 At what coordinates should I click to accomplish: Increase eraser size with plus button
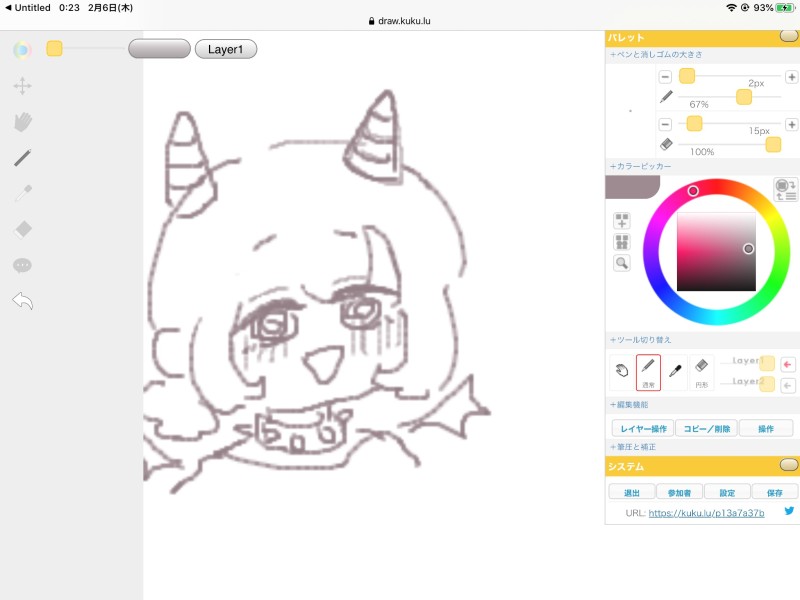pos(791,124)
